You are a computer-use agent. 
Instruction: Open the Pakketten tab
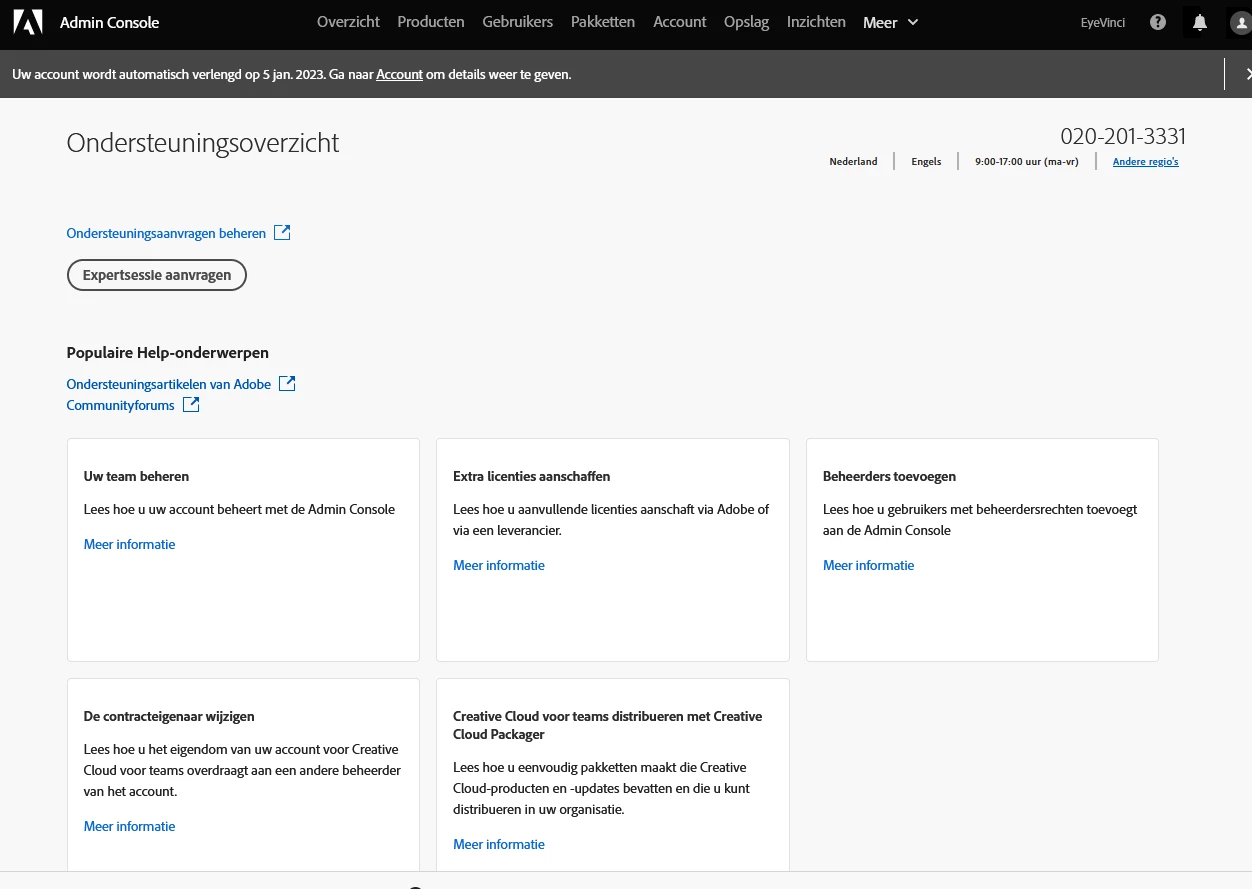pyautogui.click(x=603, y=22)
